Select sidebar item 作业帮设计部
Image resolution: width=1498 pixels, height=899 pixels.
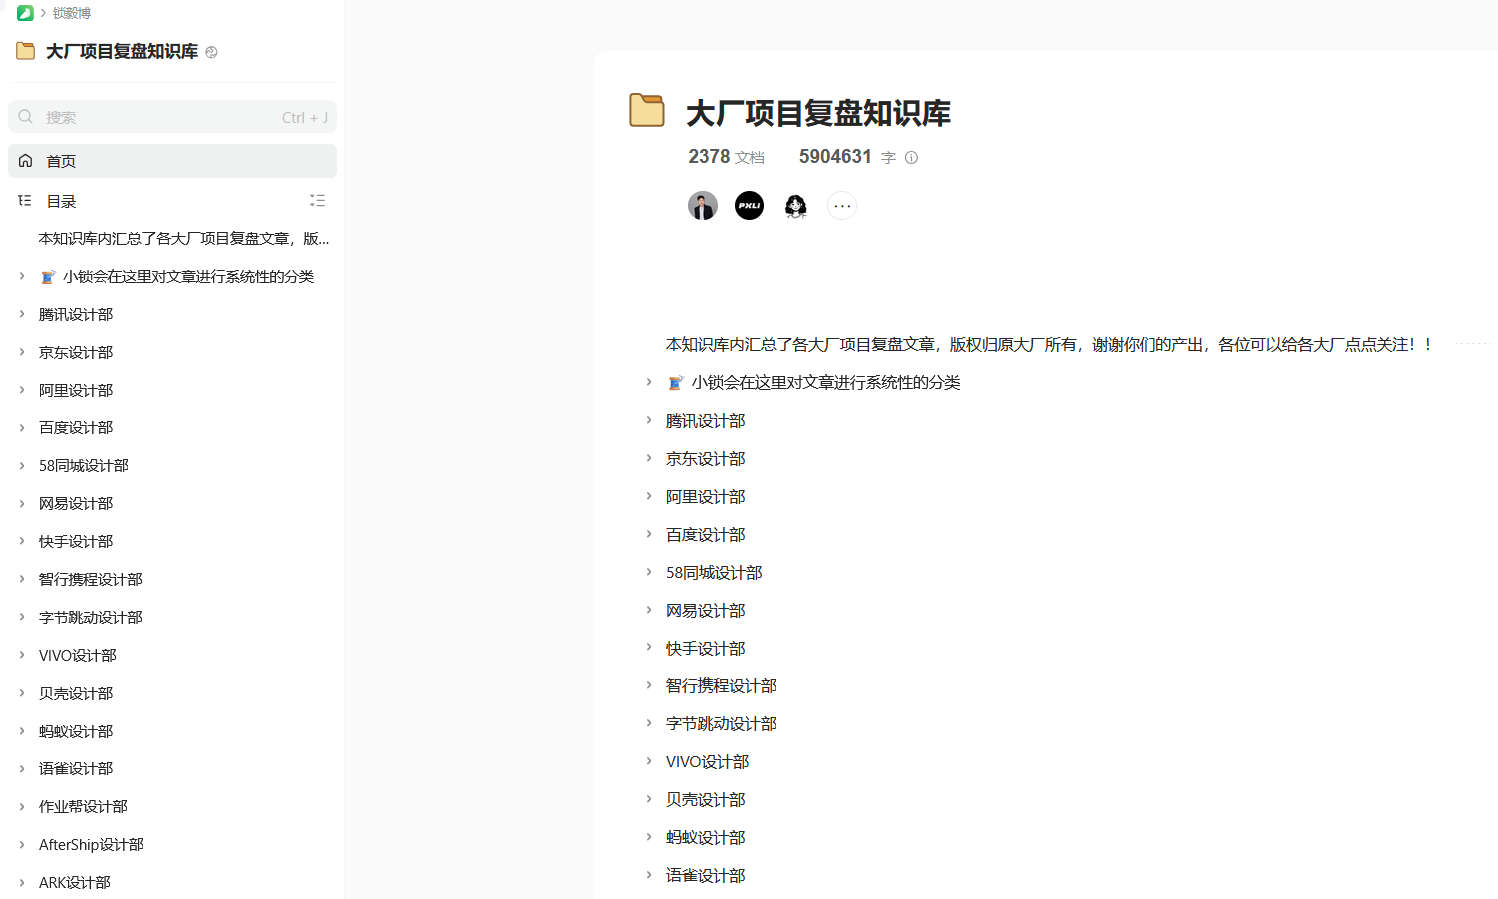tap(83, 806)
